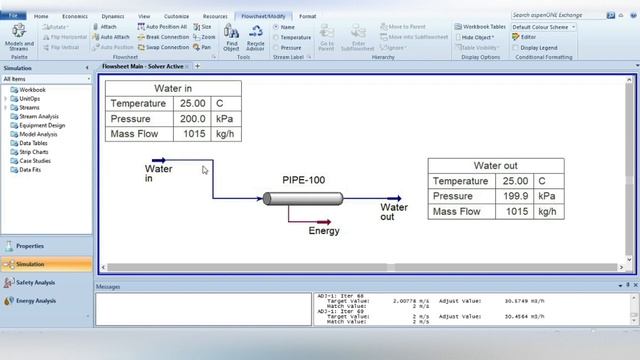Click the Size tool
The image size is (640, 360).
coord(202,27)
